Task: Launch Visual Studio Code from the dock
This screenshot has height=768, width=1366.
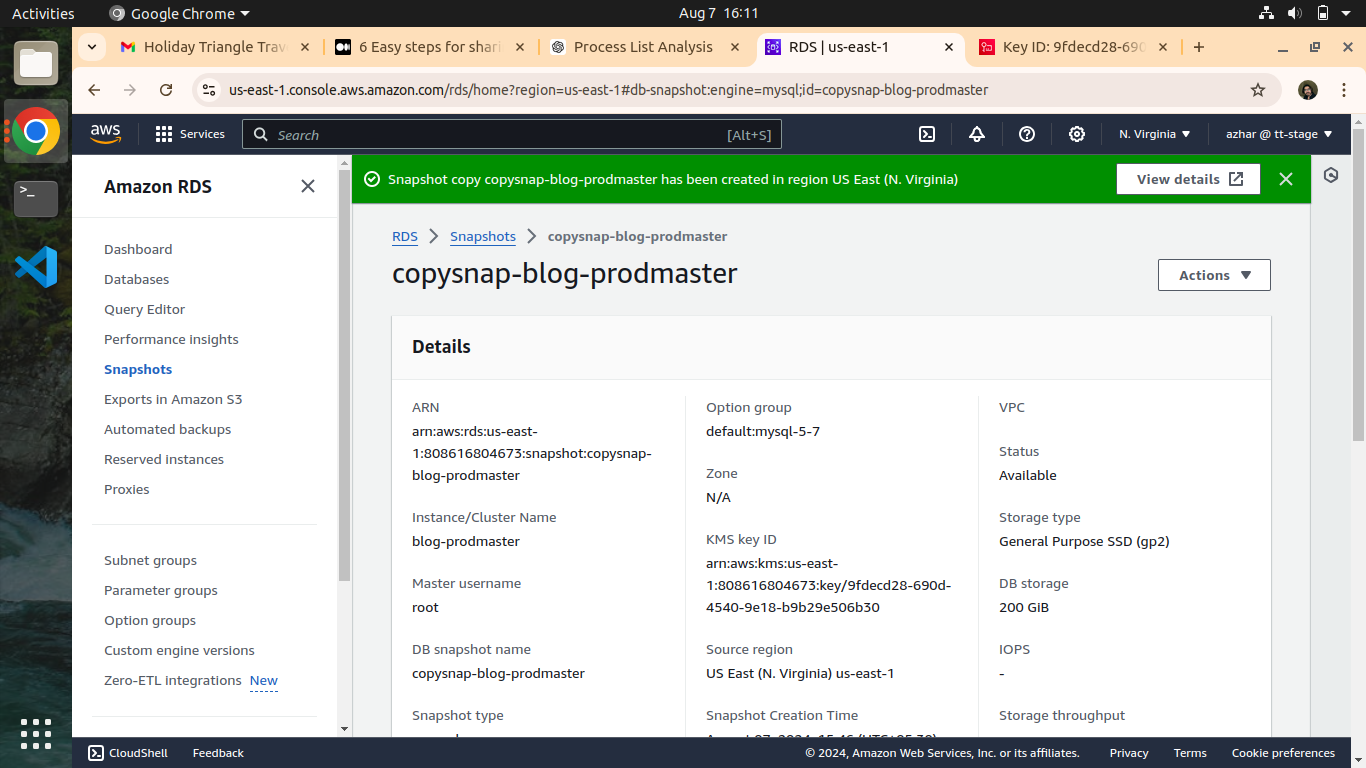Action: coord(36,267)
